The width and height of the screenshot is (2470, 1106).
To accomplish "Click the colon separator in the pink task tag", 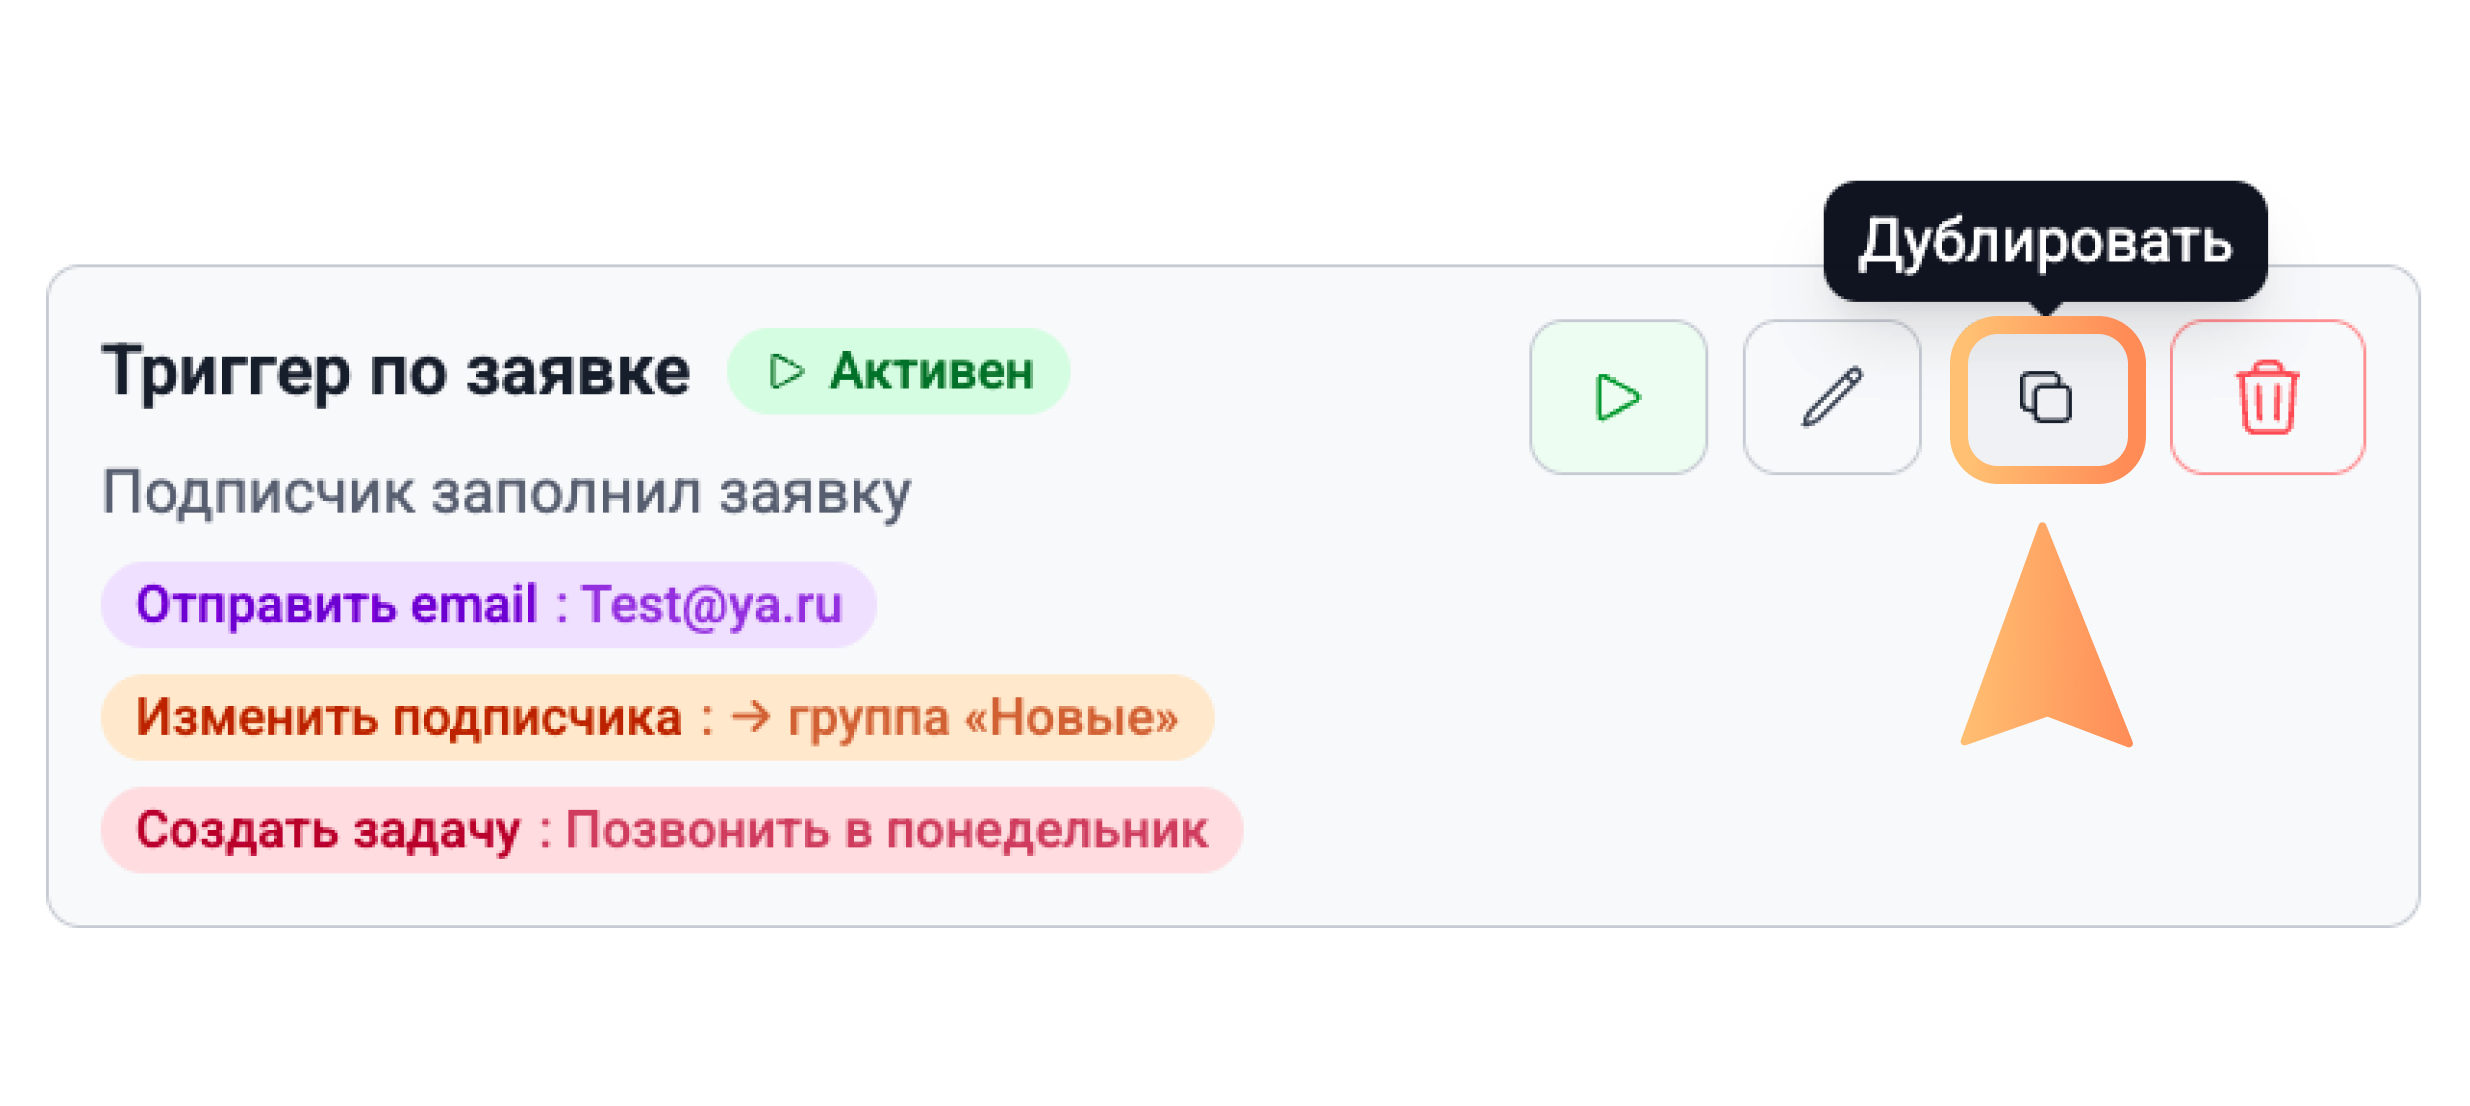I will point(545,830).
